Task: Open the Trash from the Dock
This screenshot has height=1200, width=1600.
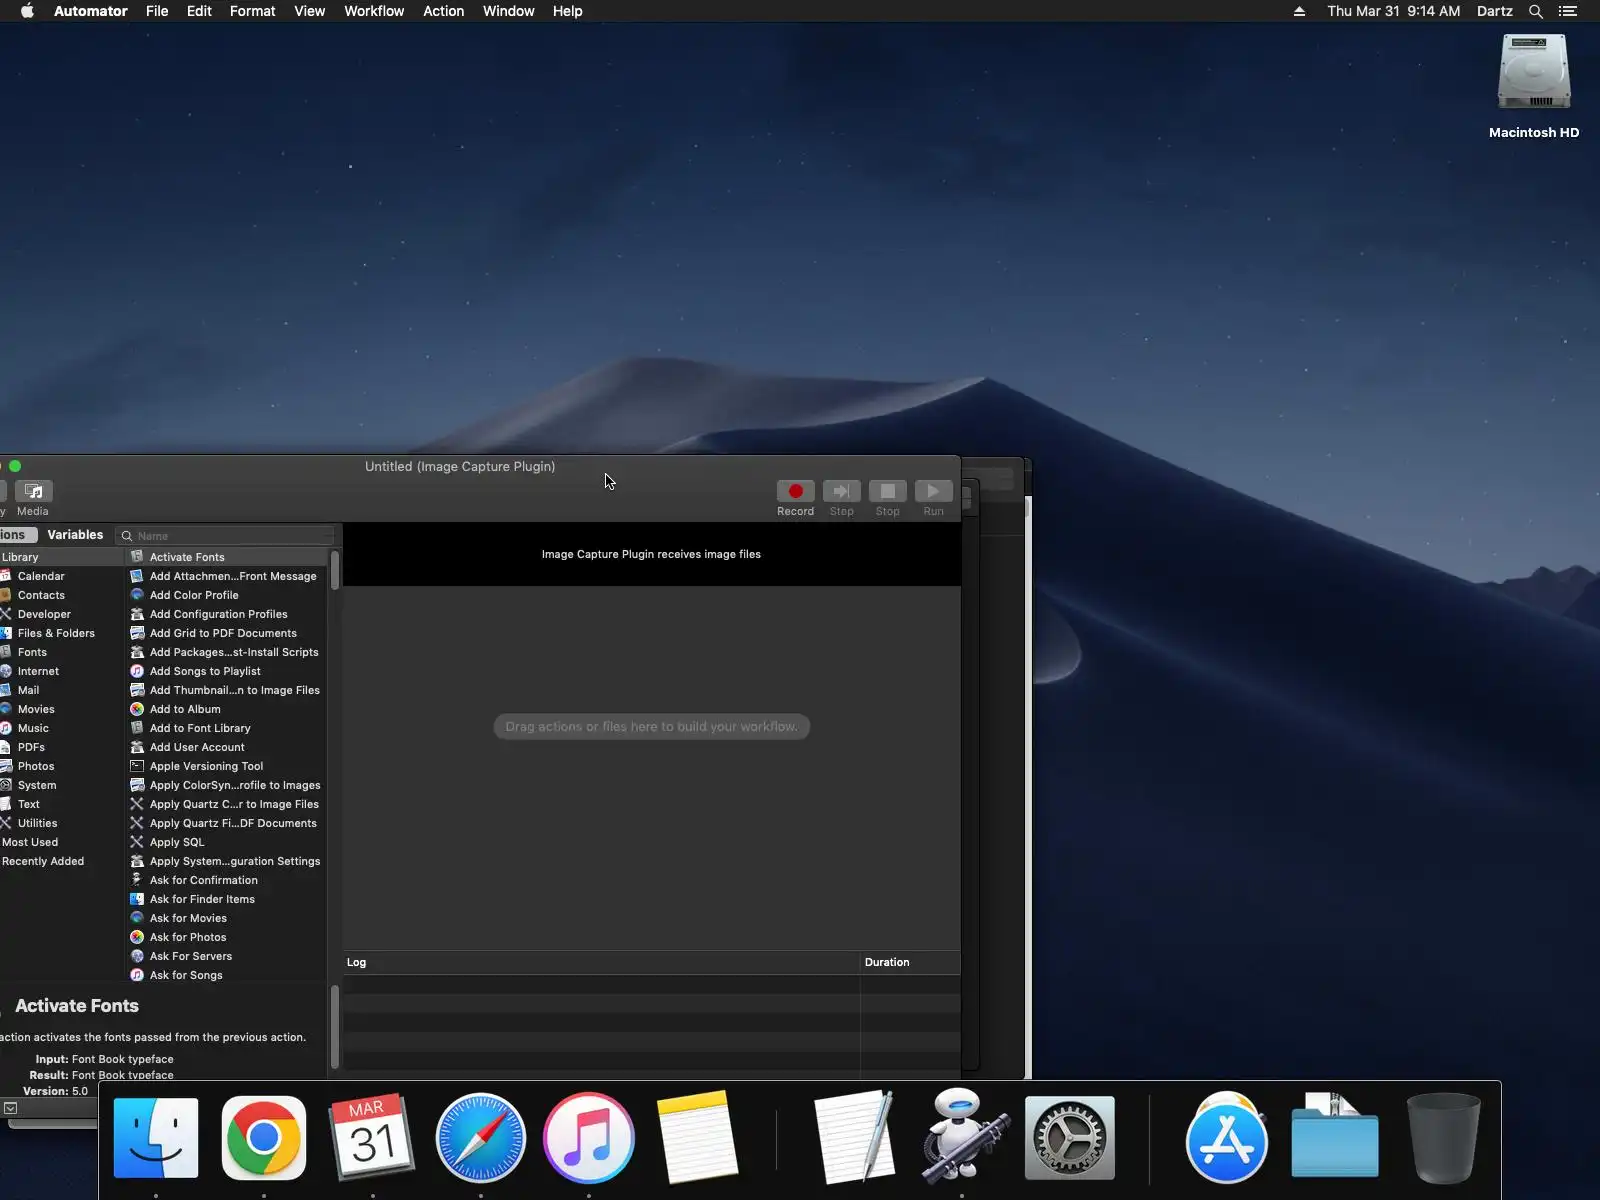Action: 1443,1138
